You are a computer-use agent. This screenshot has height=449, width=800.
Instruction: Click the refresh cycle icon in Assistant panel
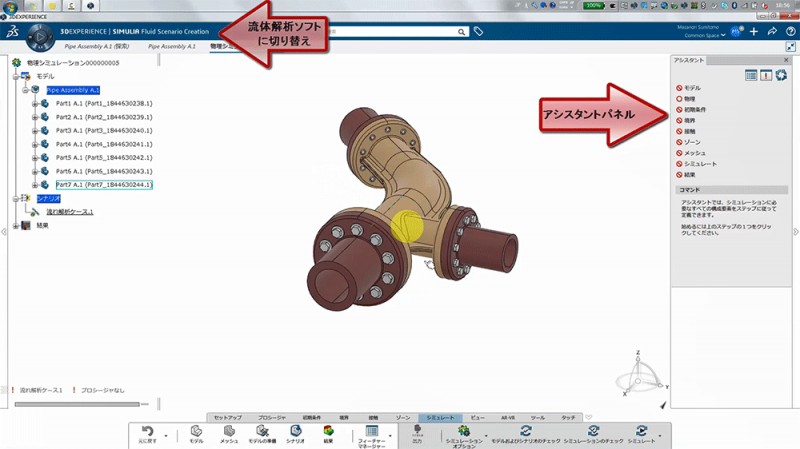pyautogui.click(x=781, y=76)
